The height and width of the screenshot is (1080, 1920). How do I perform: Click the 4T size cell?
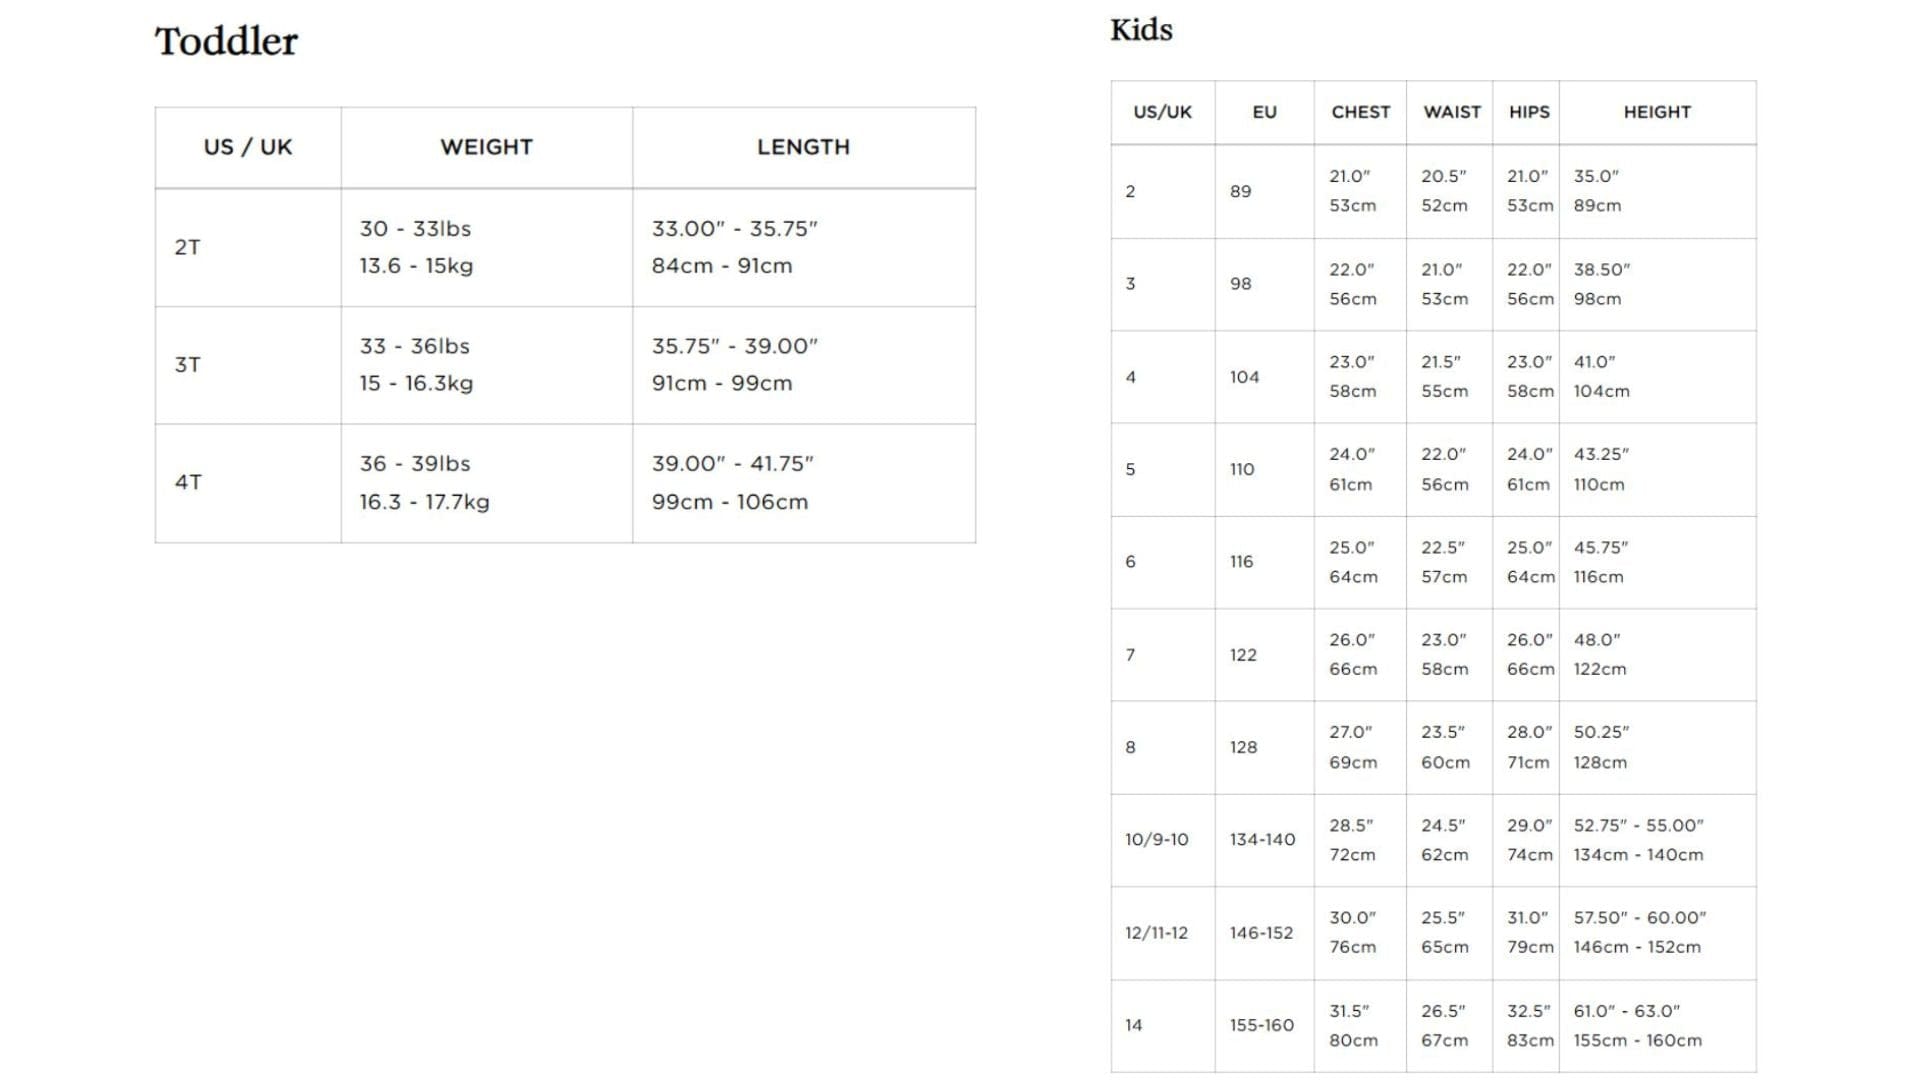188,482
